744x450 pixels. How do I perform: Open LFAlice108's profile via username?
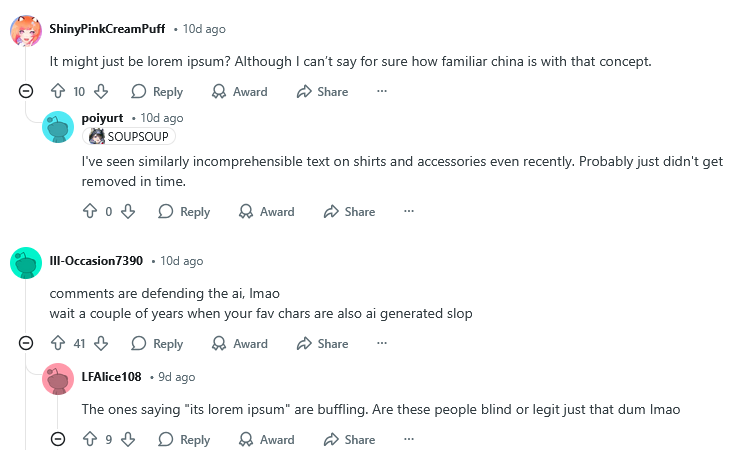[112, 377]
